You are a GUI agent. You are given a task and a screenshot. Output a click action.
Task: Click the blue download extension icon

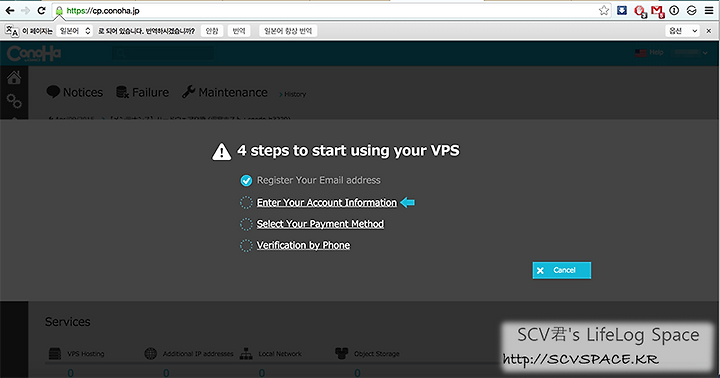622,10
